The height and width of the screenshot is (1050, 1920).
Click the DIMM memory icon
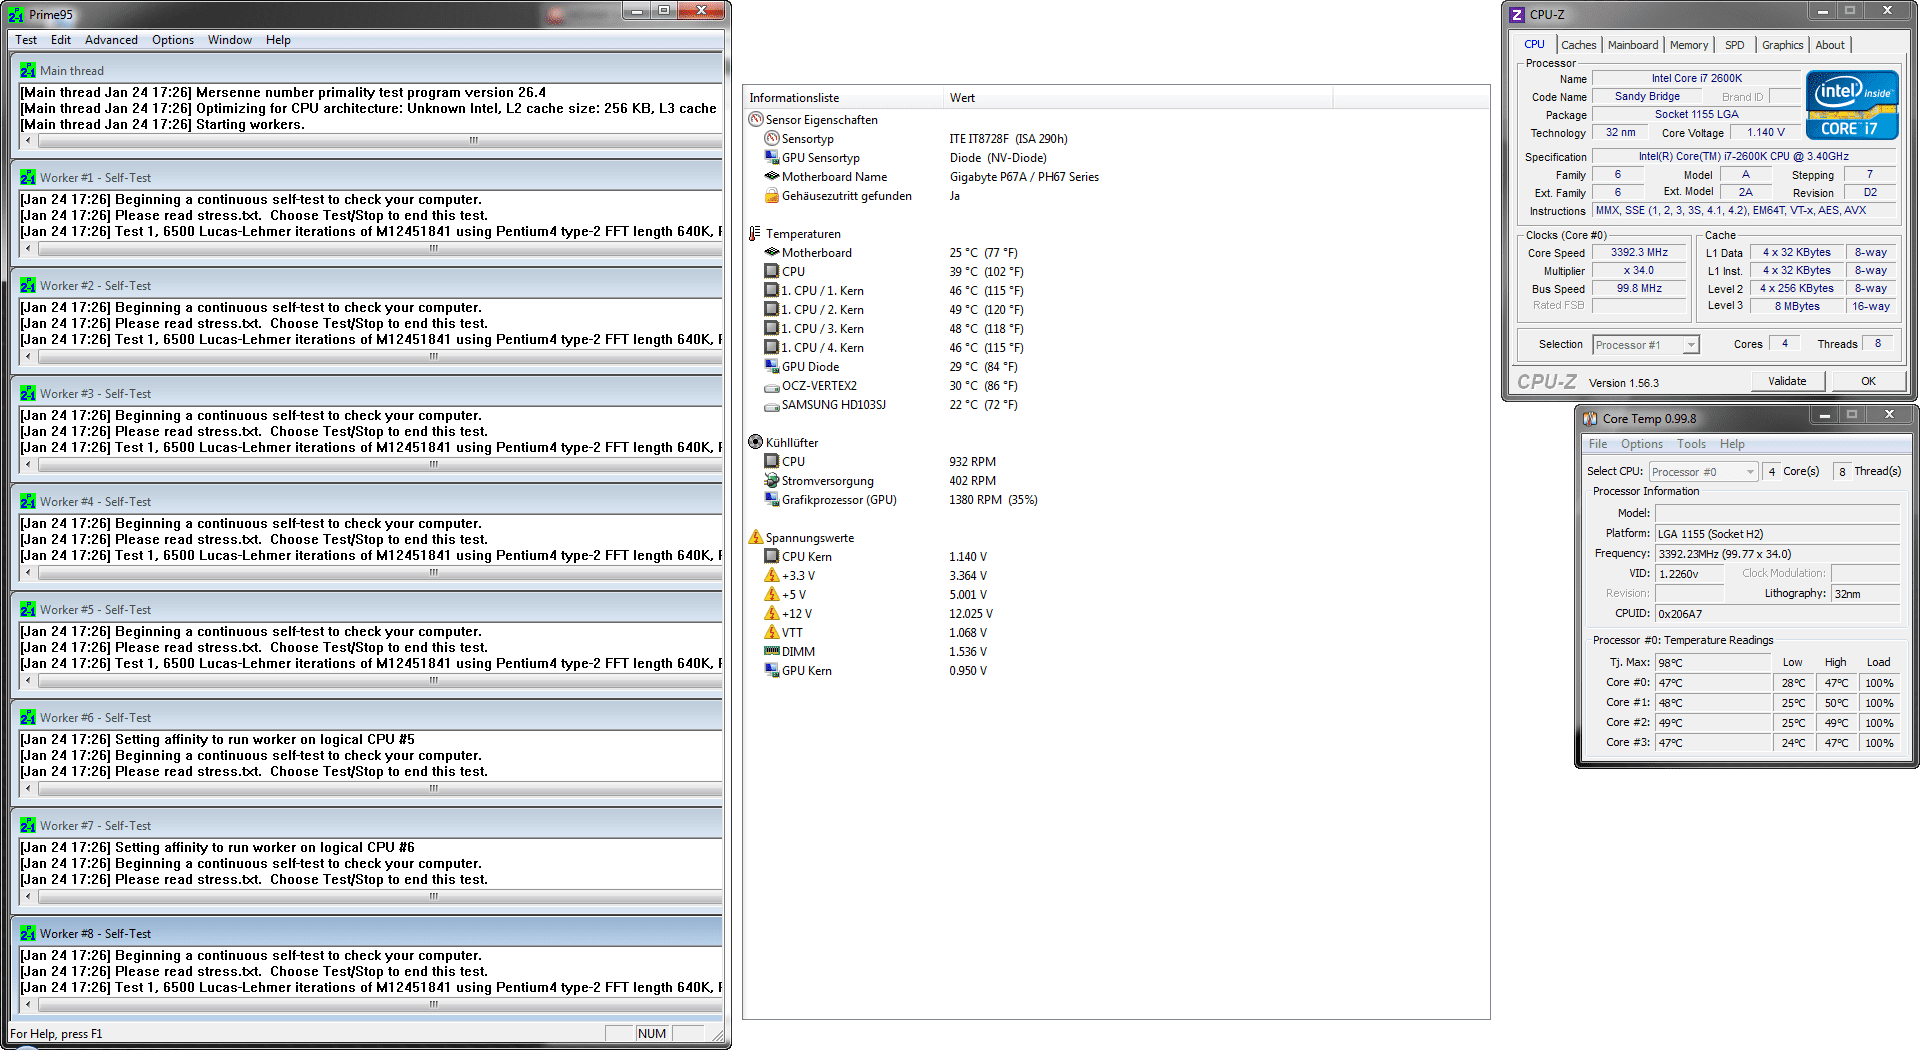772,652
